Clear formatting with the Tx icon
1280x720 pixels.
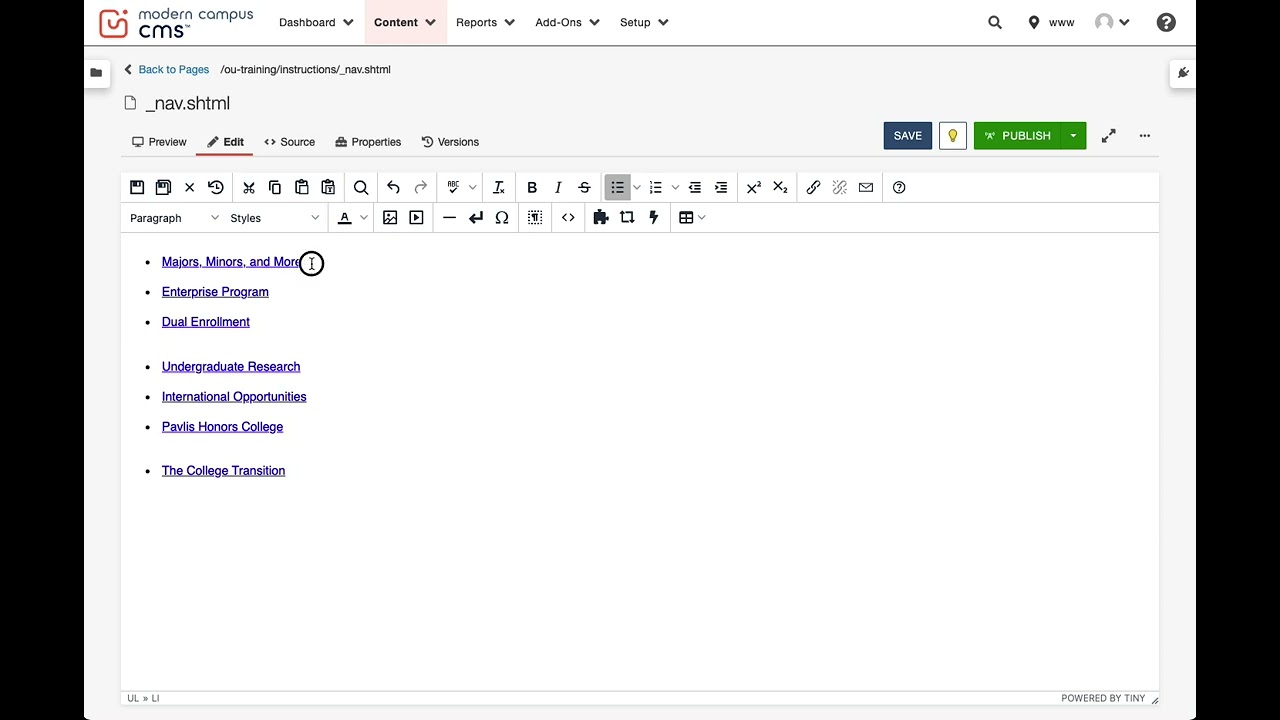point(498,187)
